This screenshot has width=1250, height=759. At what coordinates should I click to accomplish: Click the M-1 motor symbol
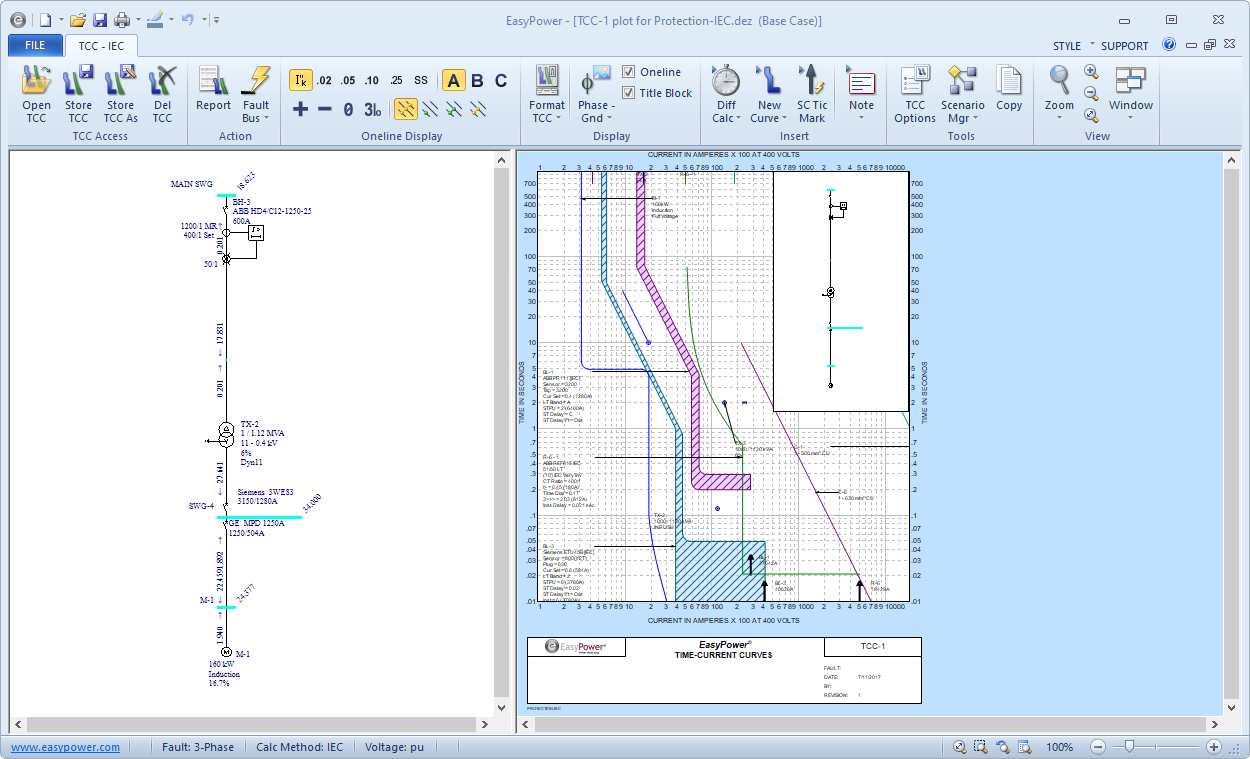coord(225,652)
